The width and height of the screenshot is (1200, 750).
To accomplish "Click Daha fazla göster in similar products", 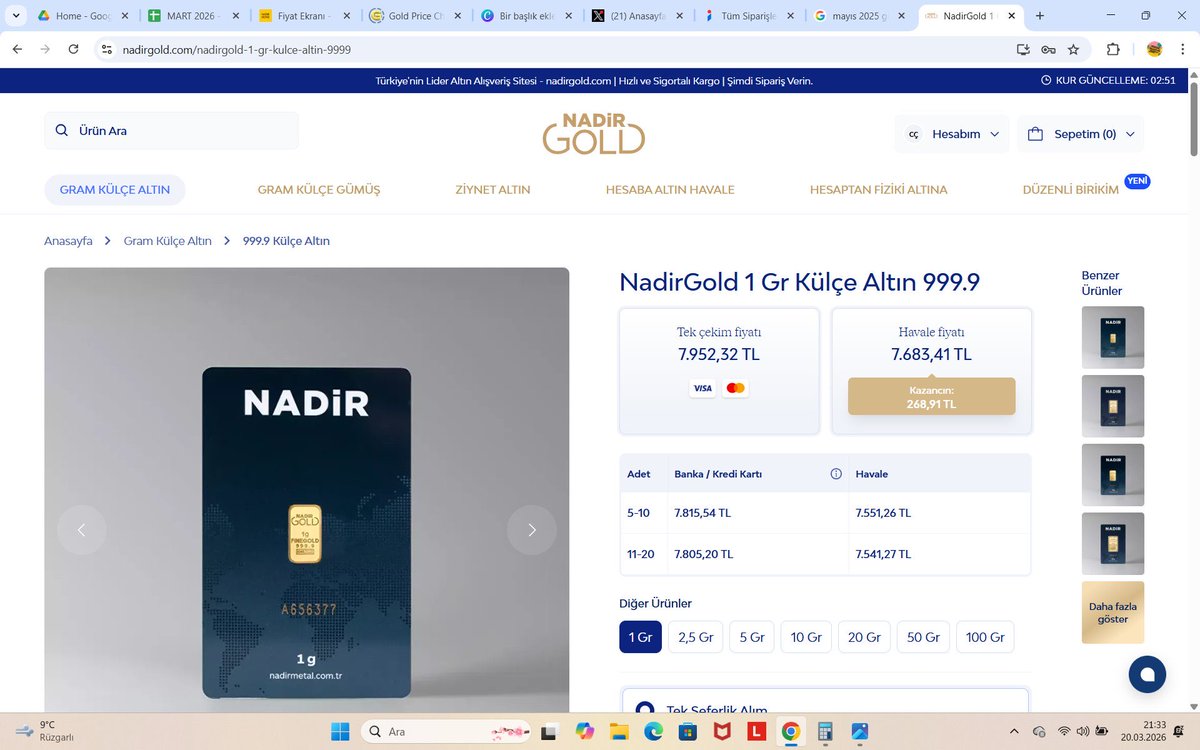I will 1113,612.
